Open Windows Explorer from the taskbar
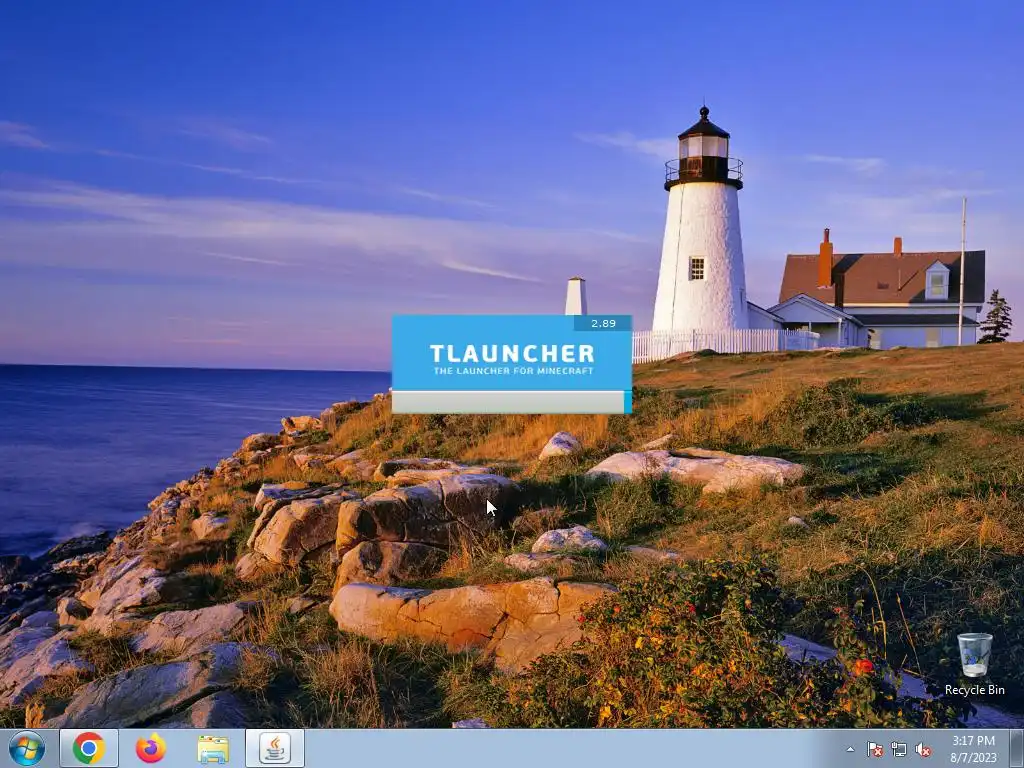The height and width of the screenshot is (768, 1024). [213, 748]
